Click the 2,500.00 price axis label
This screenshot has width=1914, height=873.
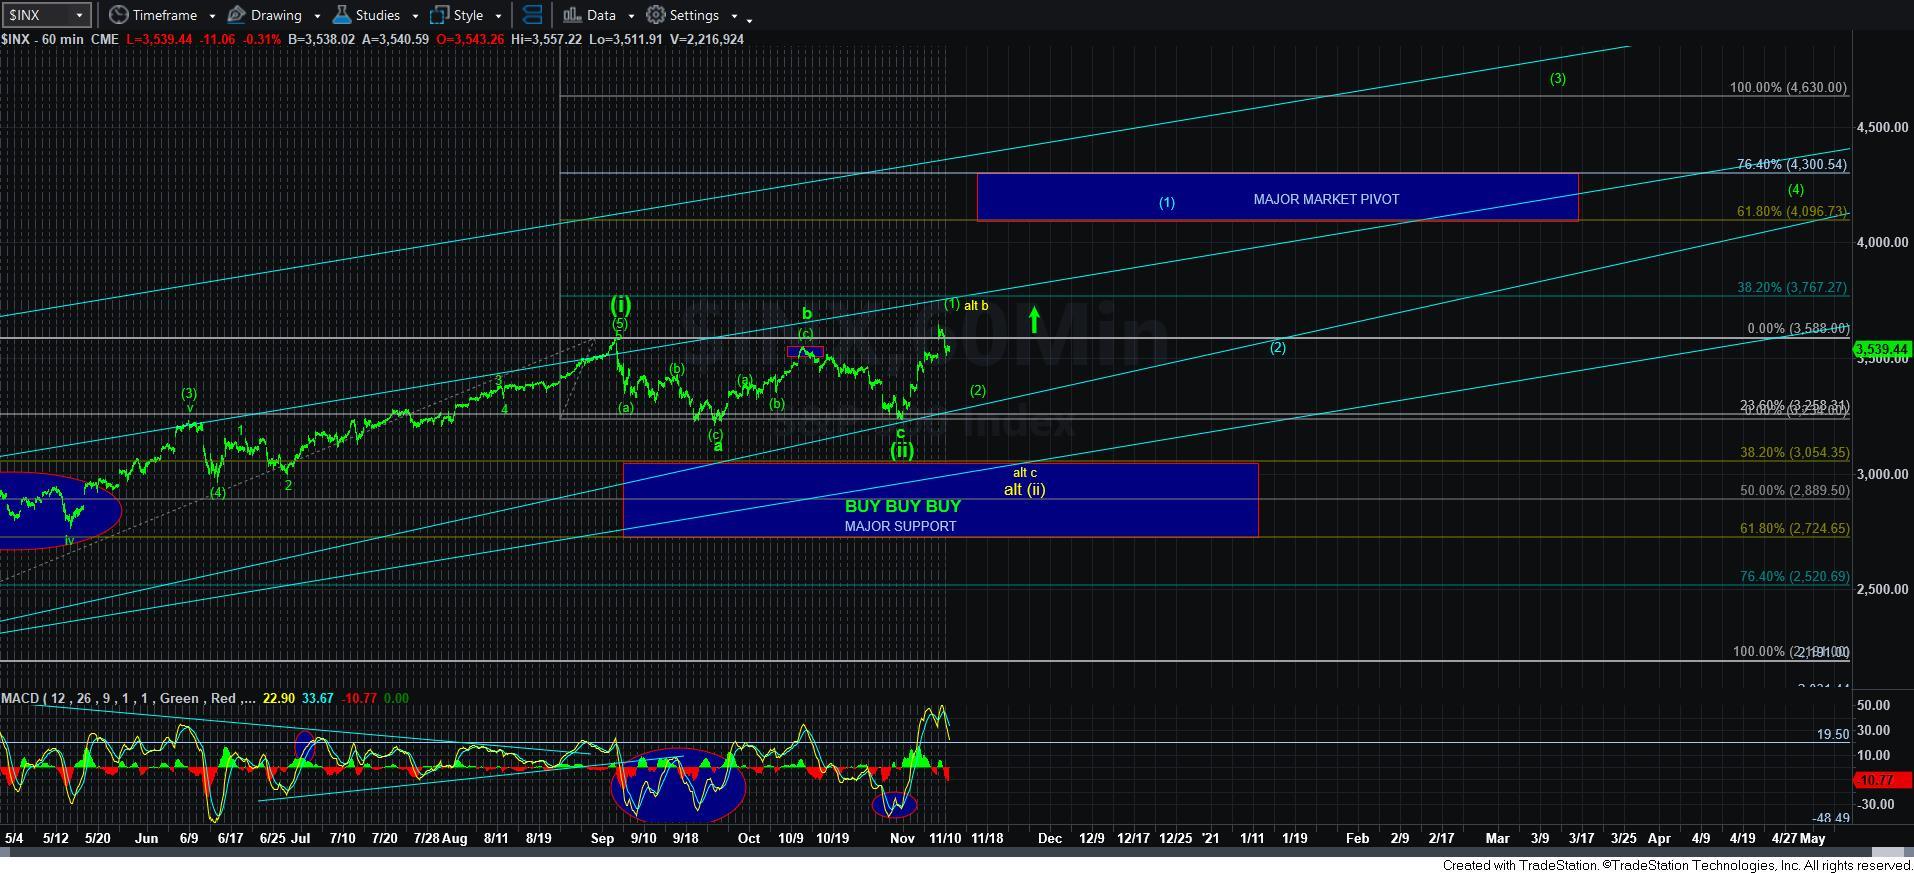pyautogui.click(x=1882, y=590)
